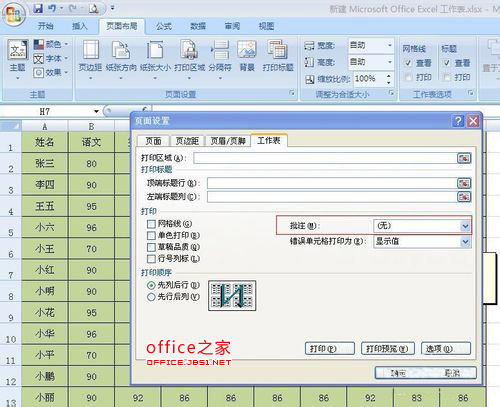Select row 13 header
This screenshot has height=407, width=500.
(11, 398)
